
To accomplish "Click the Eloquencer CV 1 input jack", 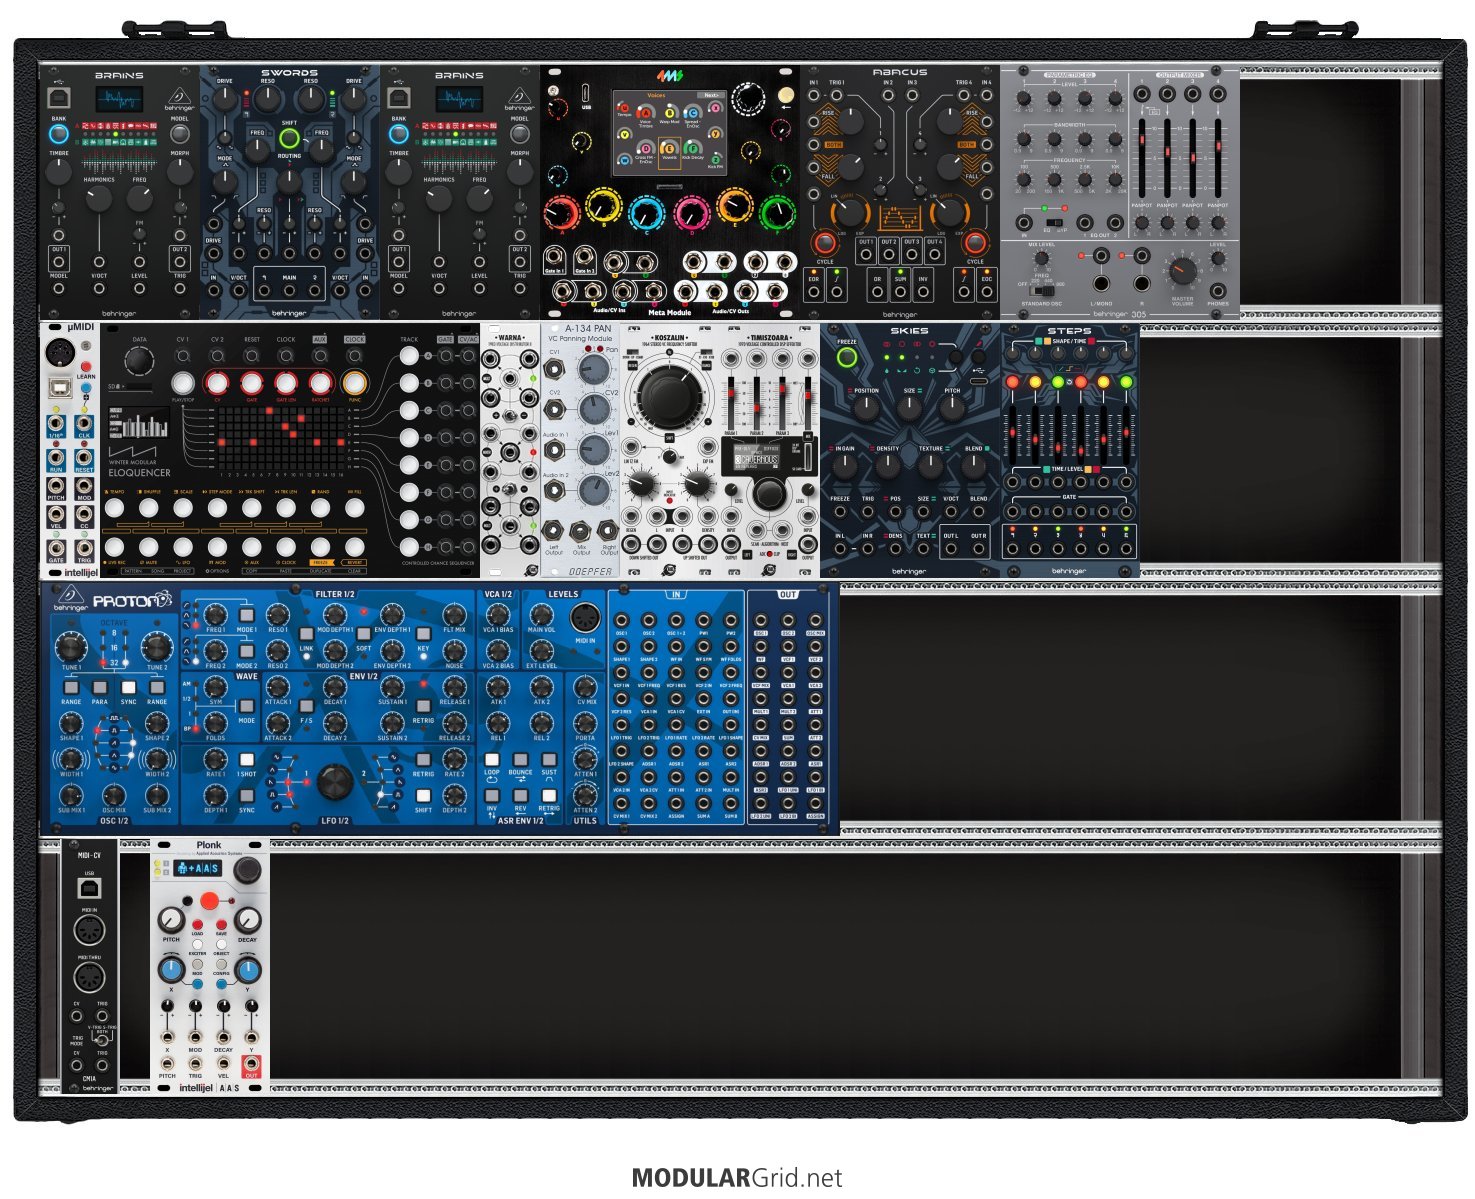I will point(183,355).
